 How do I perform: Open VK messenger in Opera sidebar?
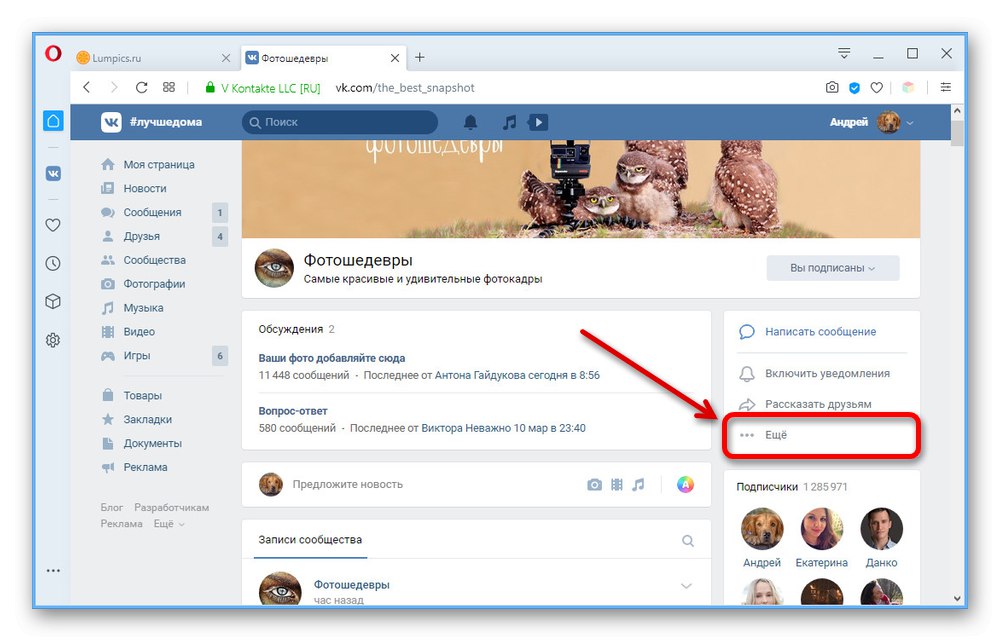54,173
